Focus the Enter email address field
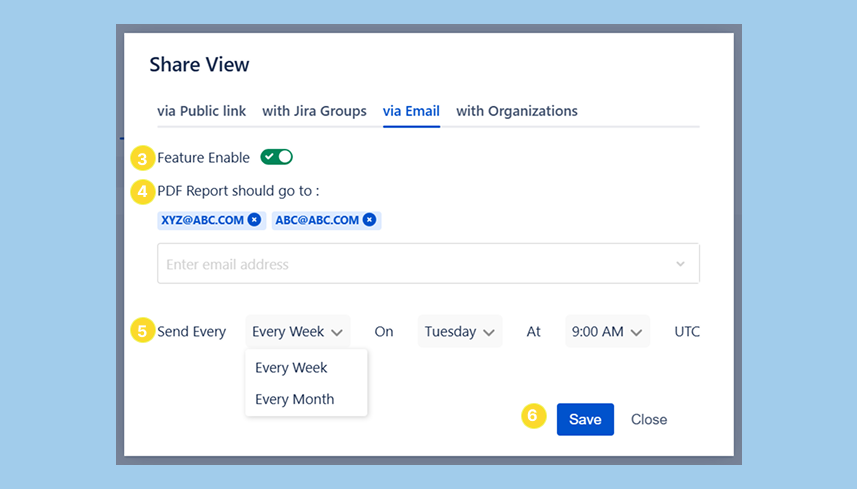This screenshot has height=489, width=857. tap(410, 264)
